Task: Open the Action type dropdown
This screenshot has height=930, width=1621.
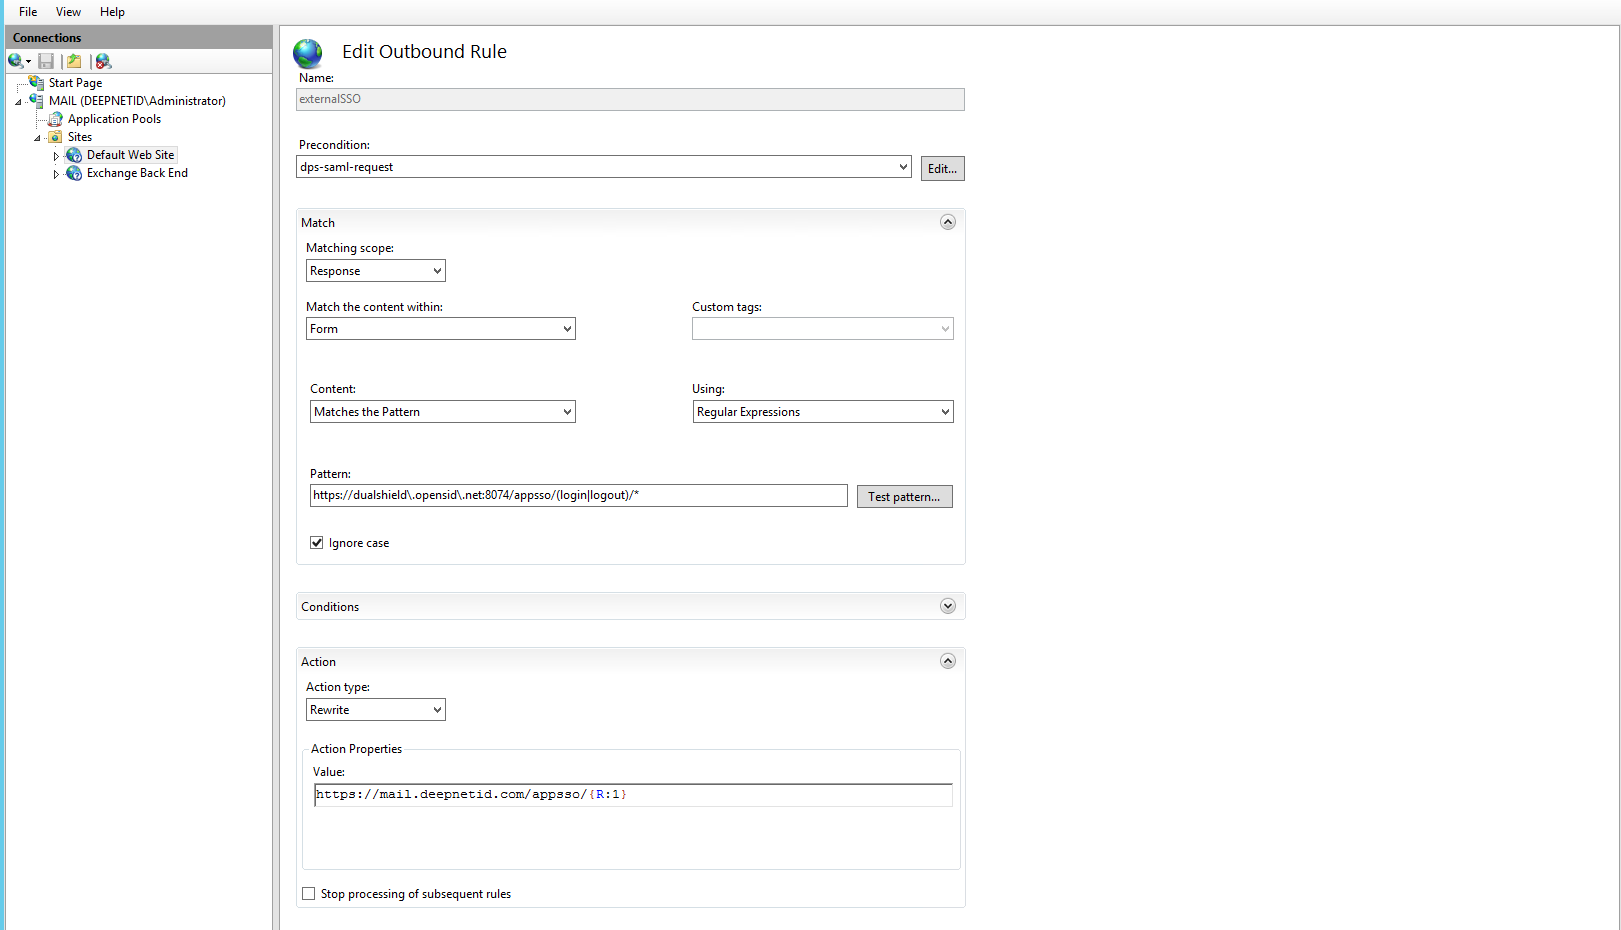Action: (x=375, y=710)
